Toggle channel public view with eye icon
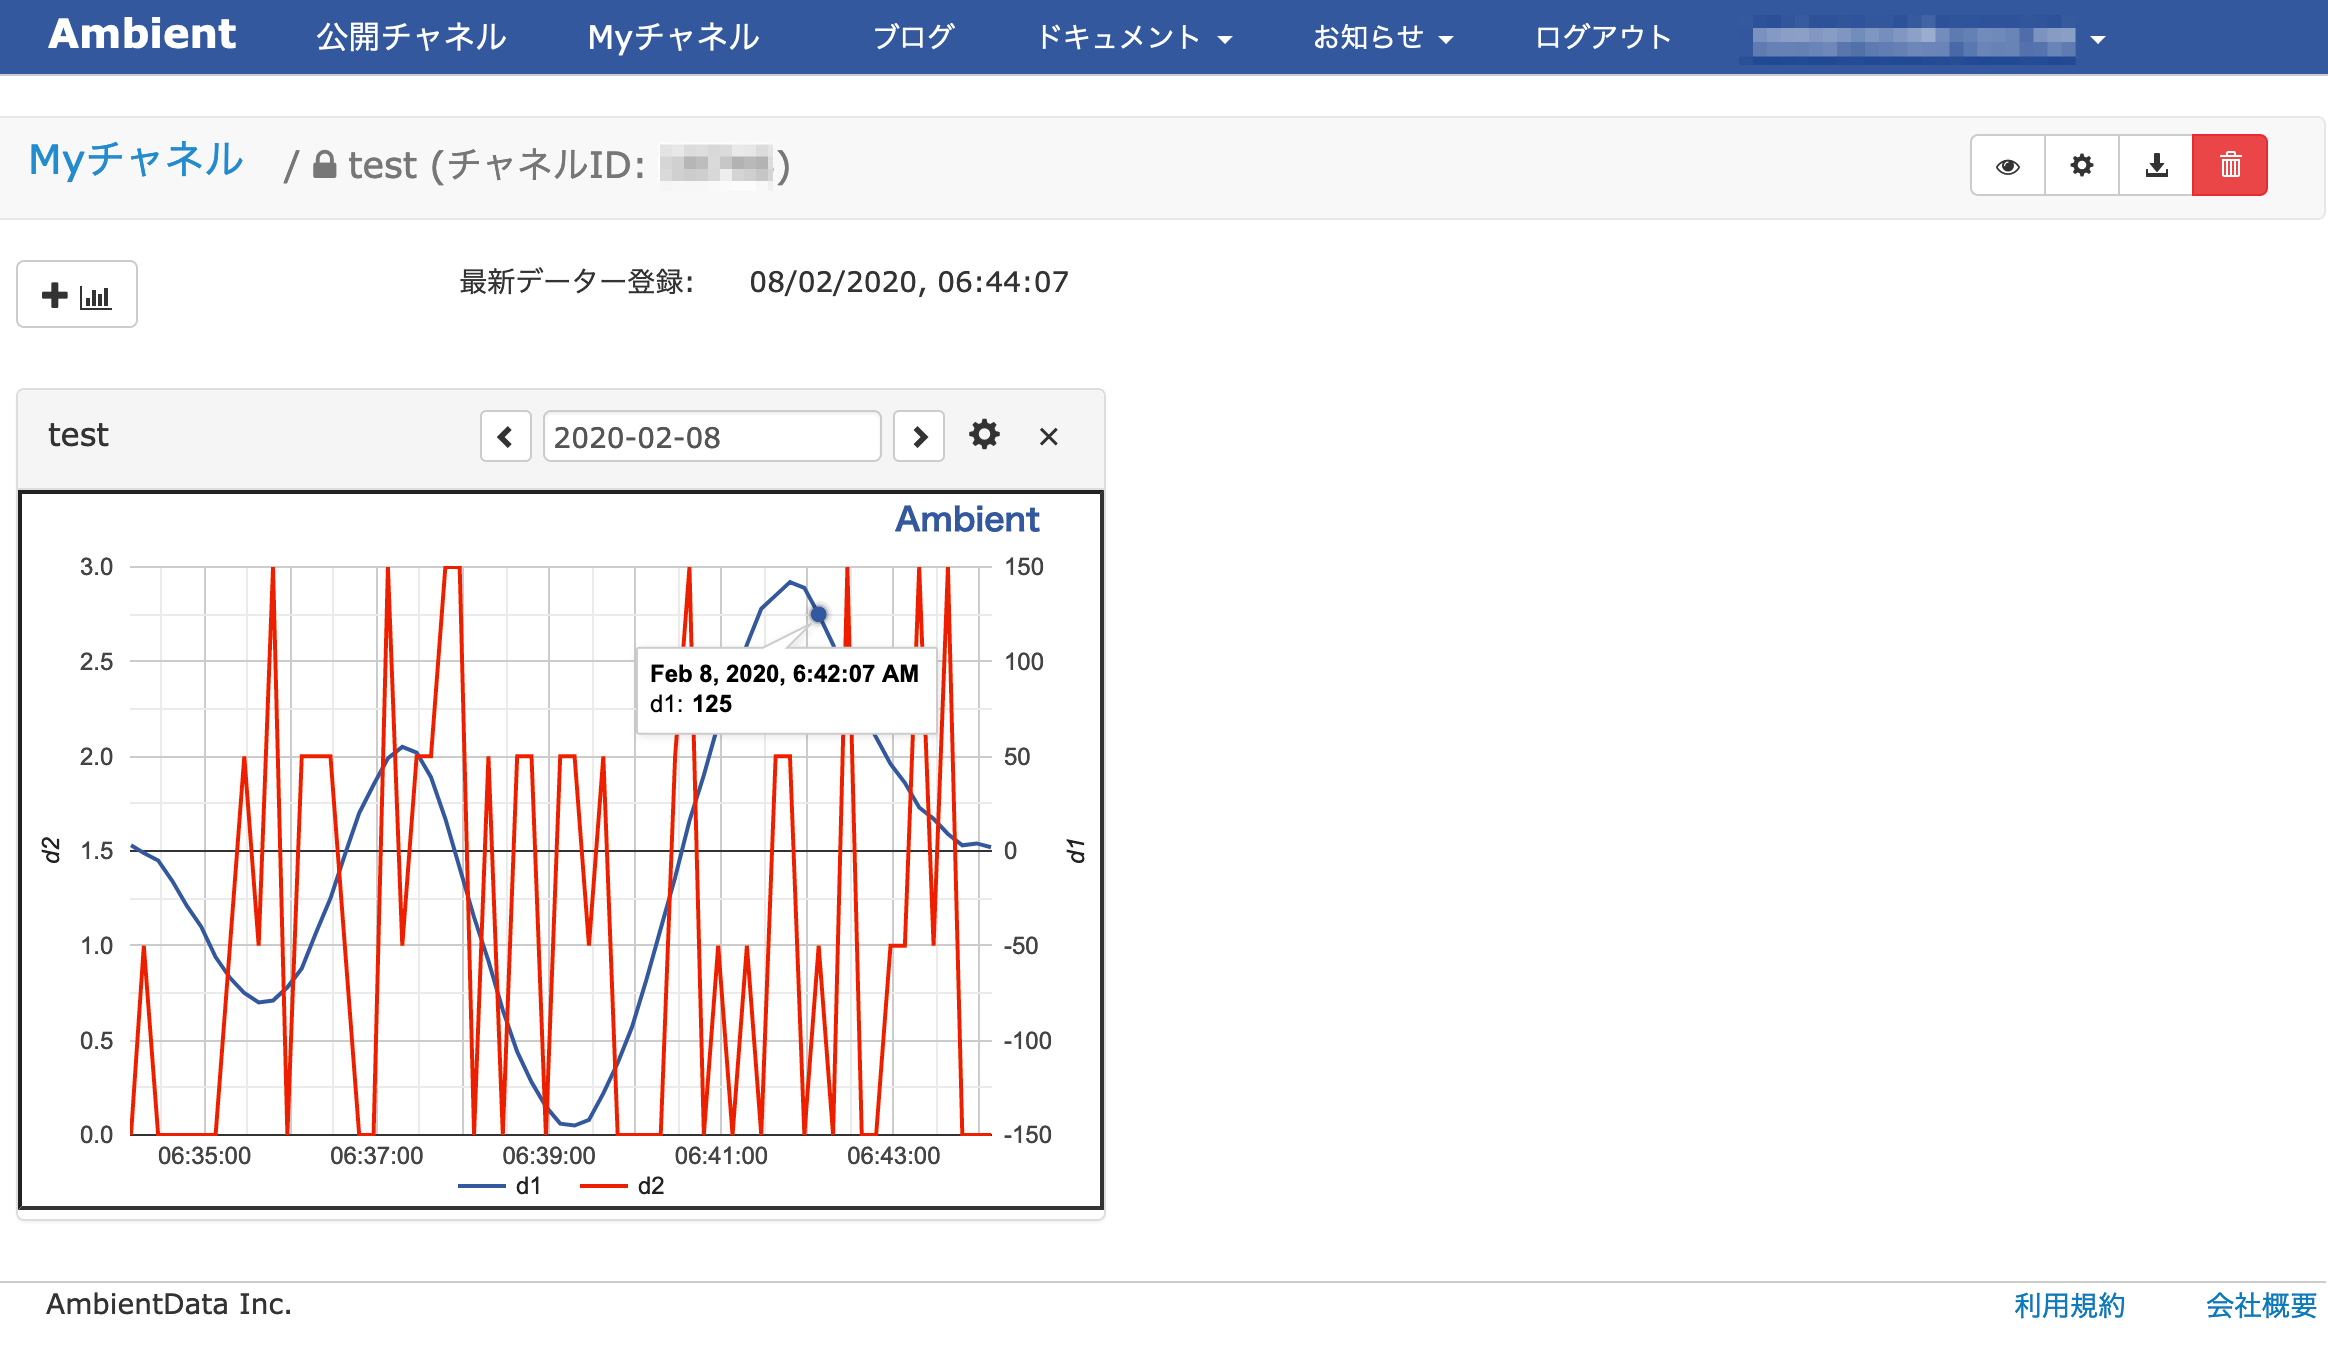The width and height of the screenshot is (2328, 1350). click(x=2007, y=165)
